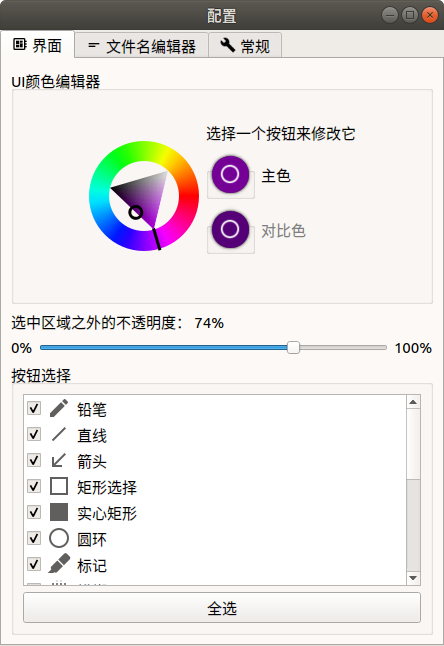The image size is (444, 646).
Task: Click the pencil (铅笔) tool icon
Action: pyautogui.click(x=59, y=408)
